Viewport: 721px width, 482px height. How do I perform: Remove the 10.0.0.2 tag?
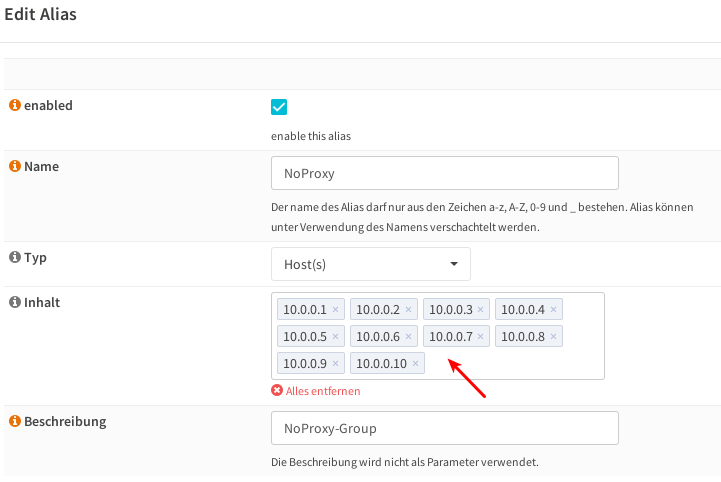coord(408,310)
